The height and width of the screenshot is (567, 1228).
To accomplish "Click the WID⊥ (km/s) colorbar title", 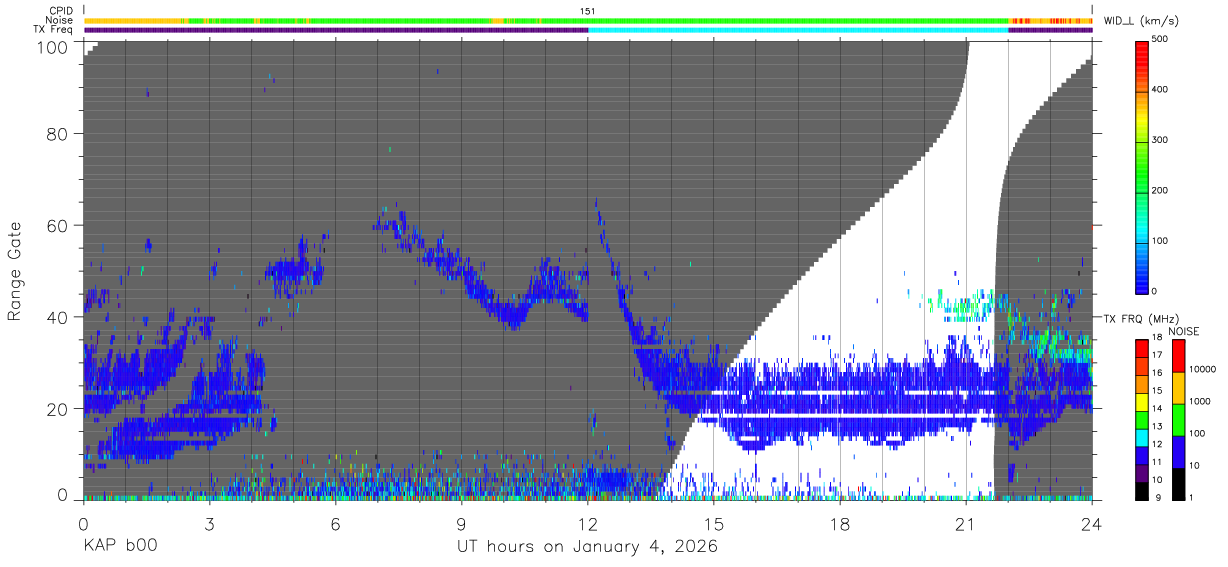I will (x=1142, y=20).
